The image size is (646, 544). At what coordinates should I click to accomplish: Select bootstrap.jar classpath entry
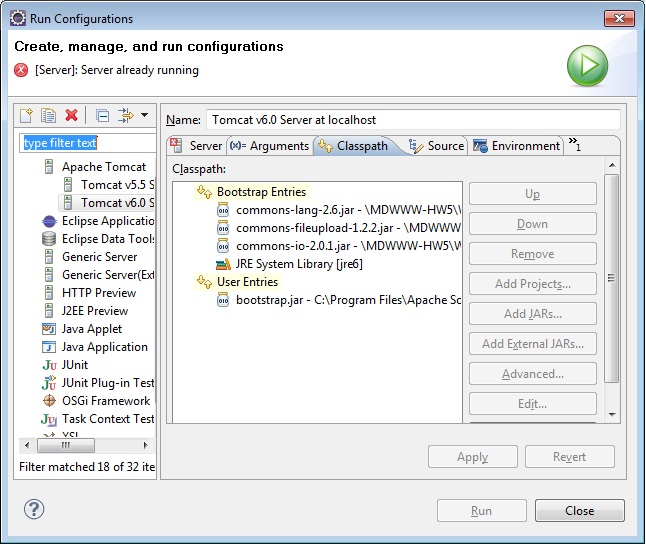[x=348, y=300]
